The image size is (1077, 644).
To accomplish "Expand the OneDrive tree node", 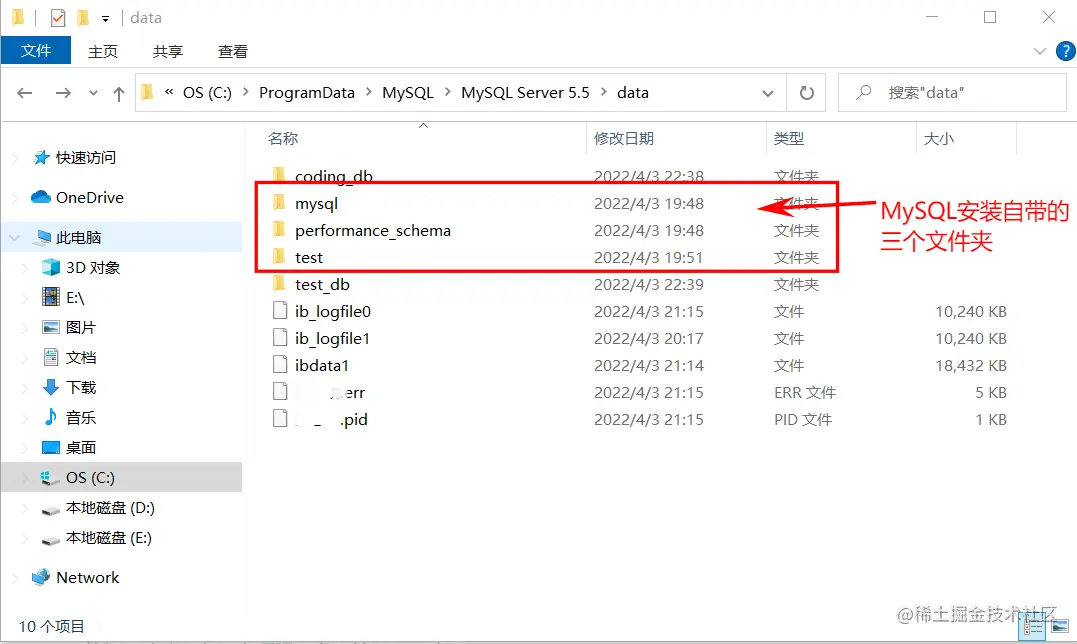I will click(x=14, y=198).
